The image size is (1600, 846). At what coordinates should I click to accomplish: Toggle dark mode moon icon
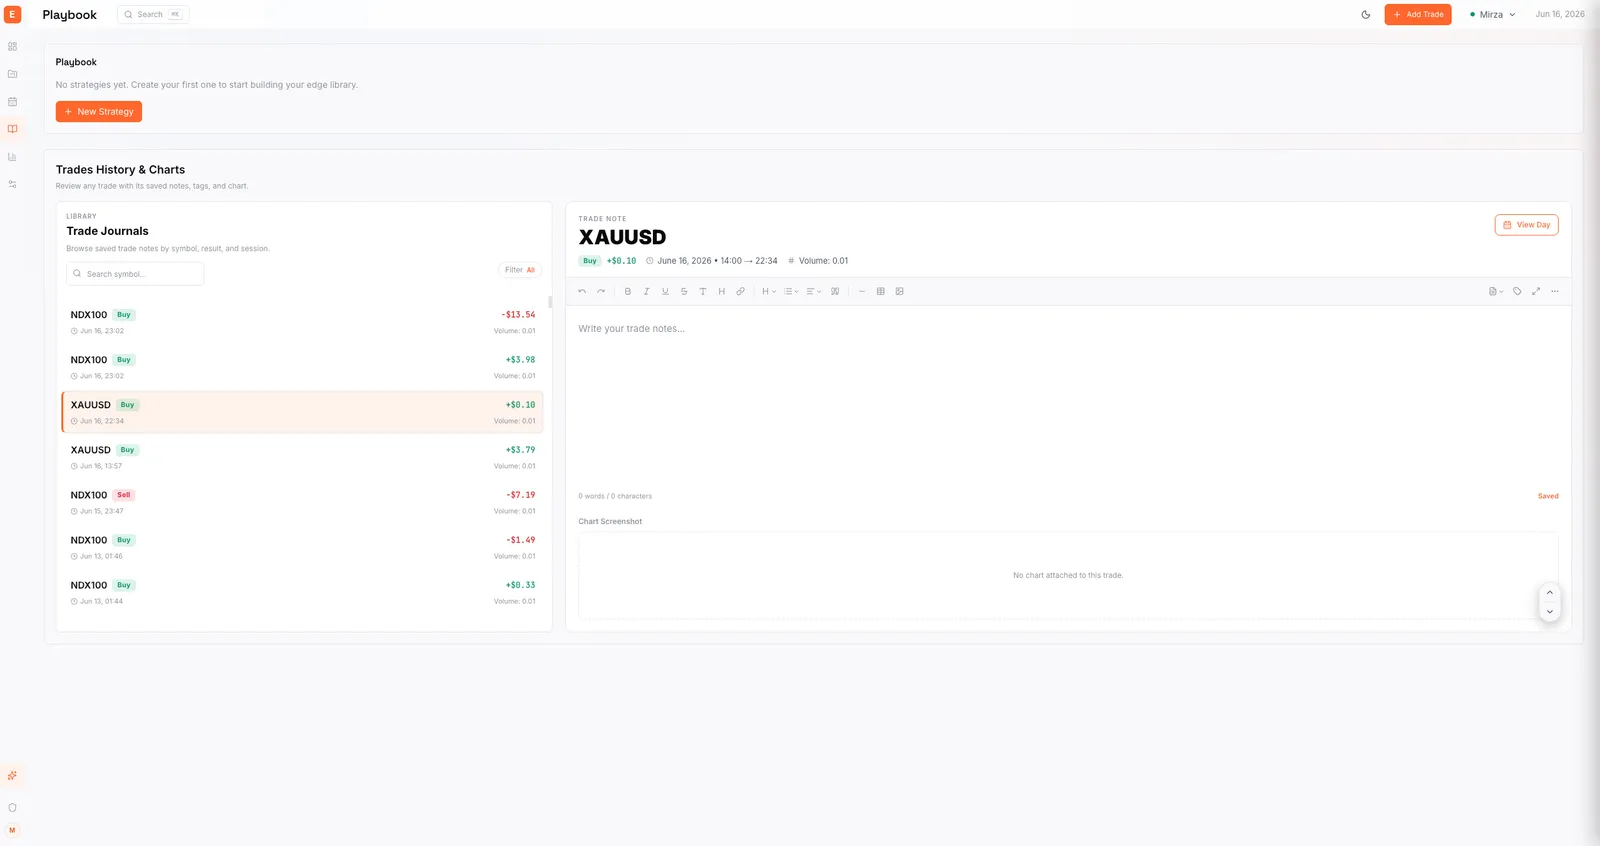(x=1366, y=15)
